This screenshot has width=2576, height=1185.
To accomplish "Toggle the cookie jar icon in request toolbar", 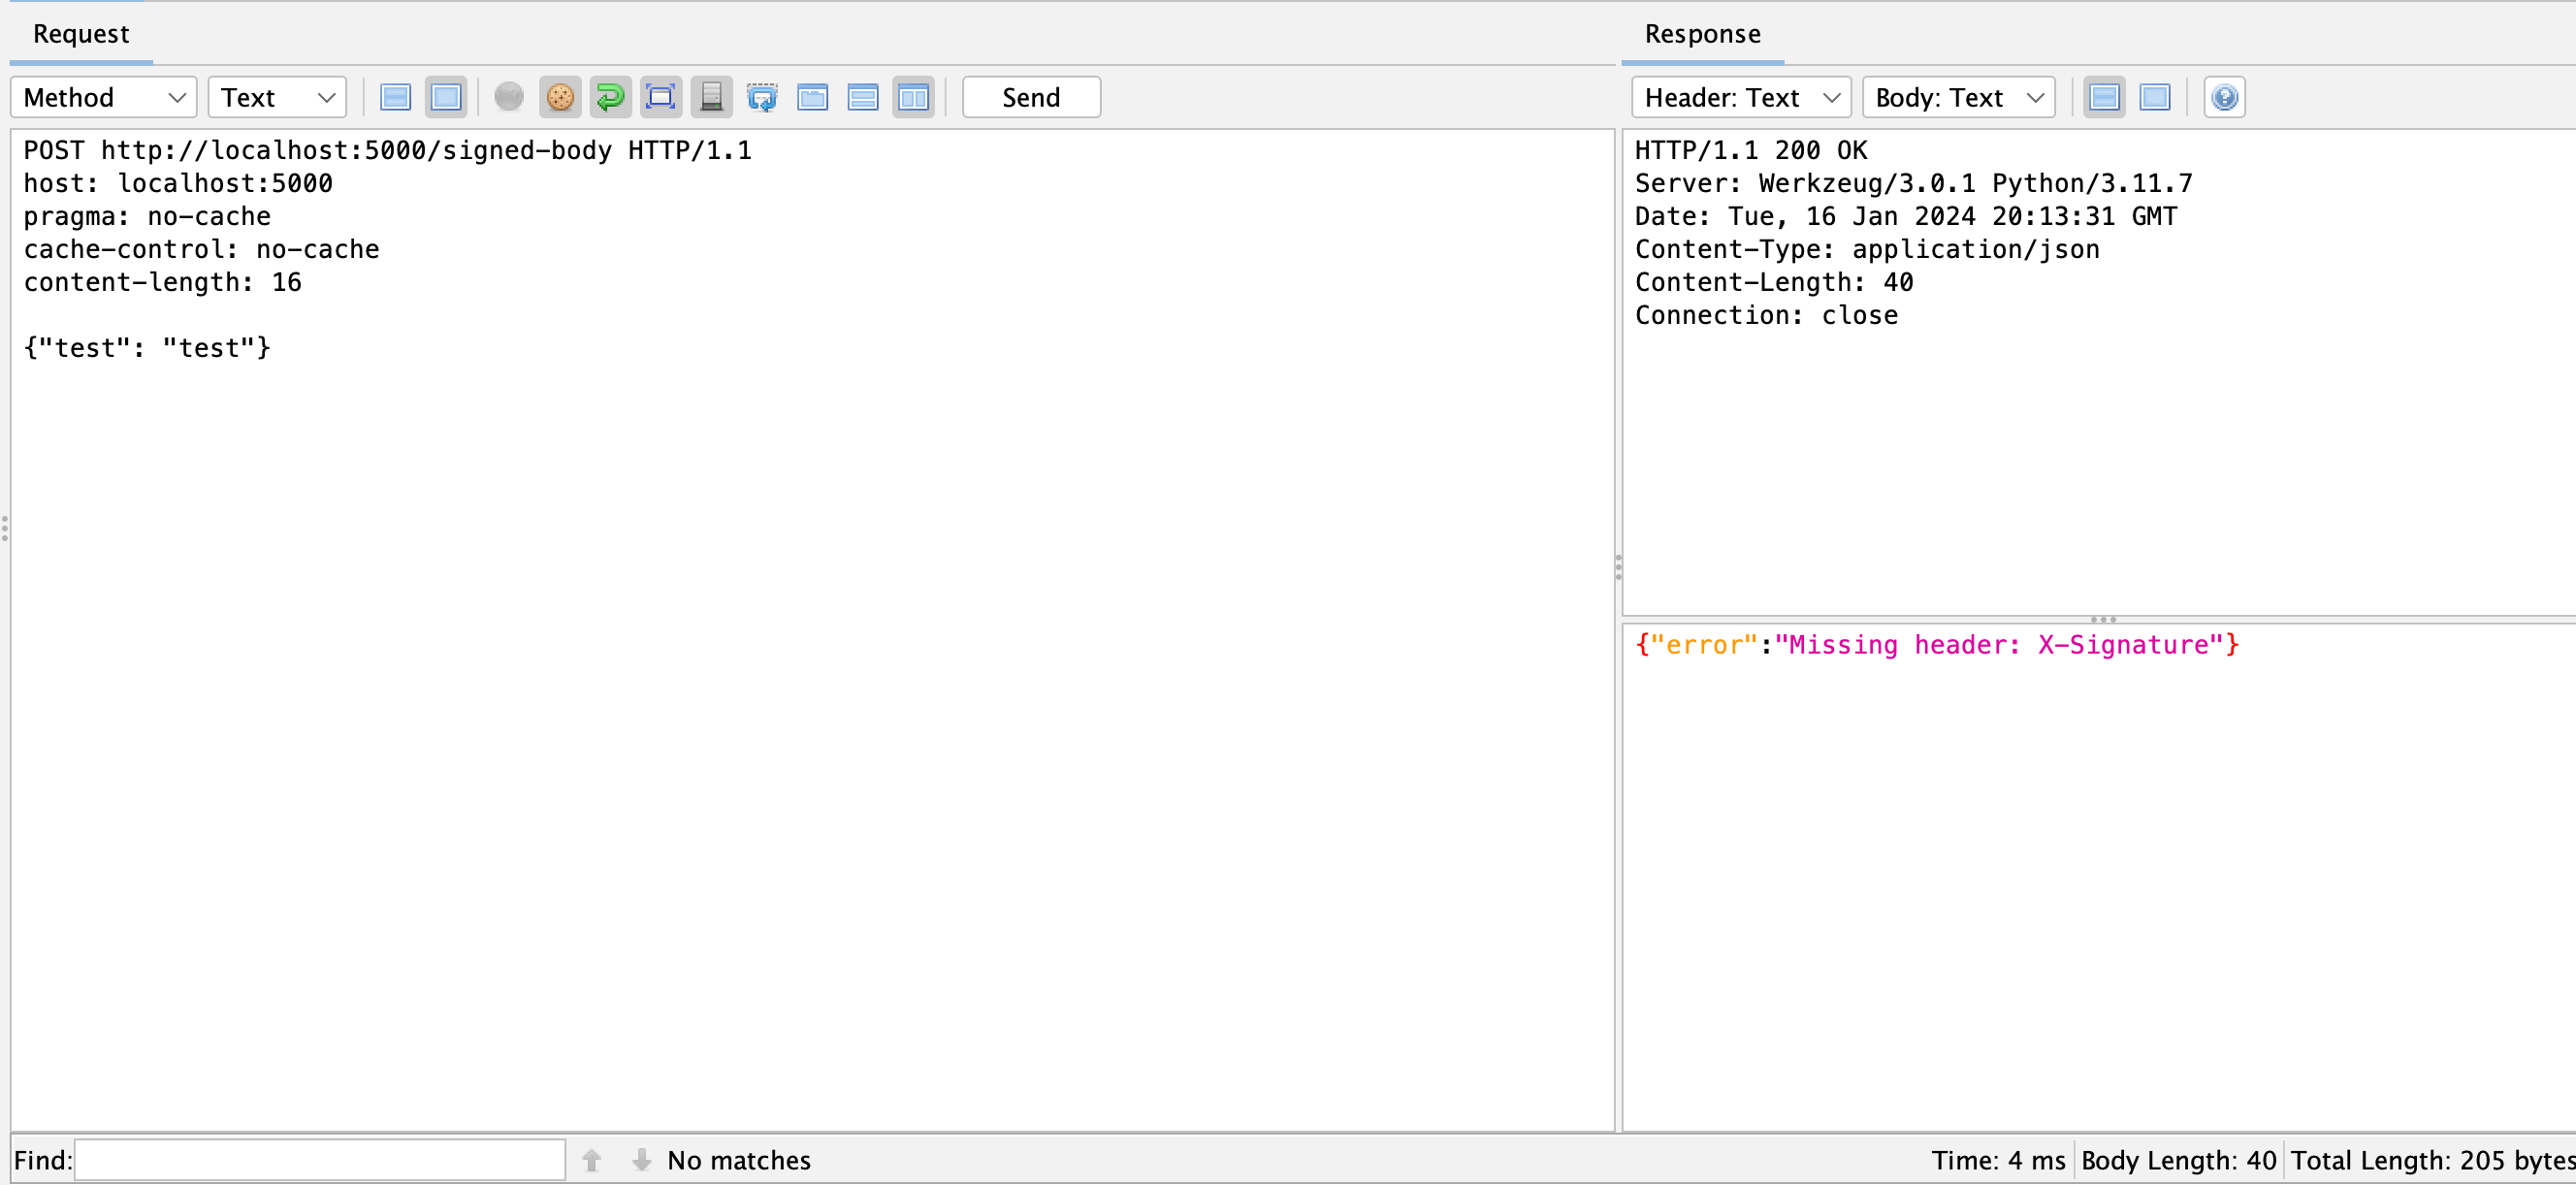I will pos(560,97).
